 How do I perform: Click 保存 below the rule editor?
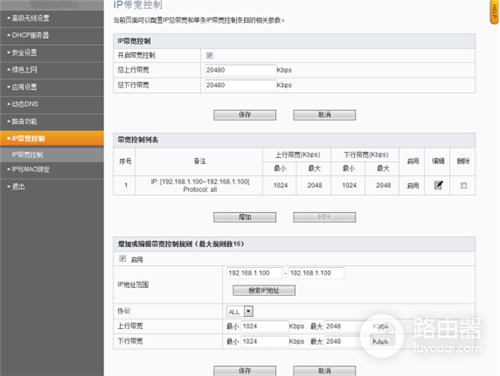point(245,371)
